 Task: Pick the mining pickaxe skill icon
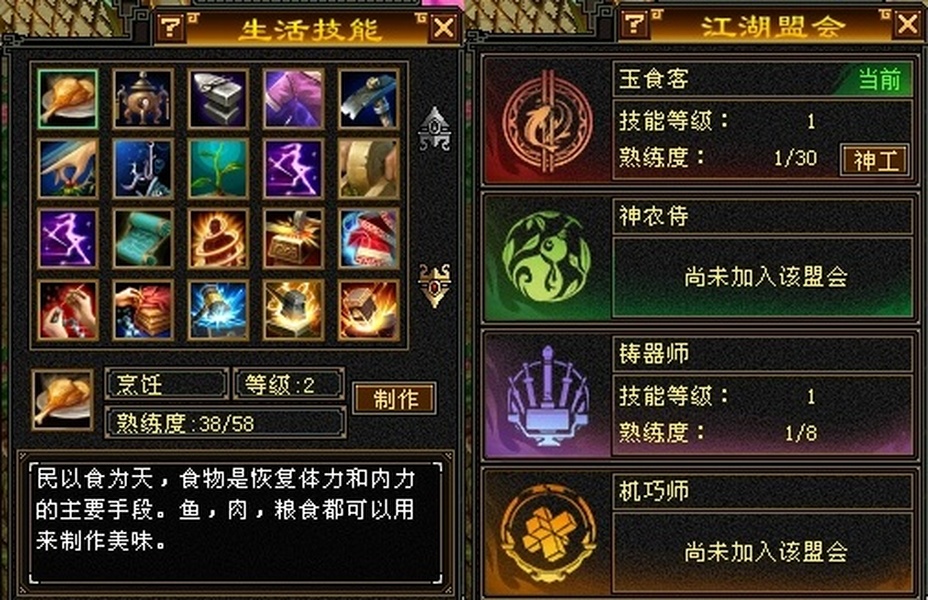coord(368,99)
